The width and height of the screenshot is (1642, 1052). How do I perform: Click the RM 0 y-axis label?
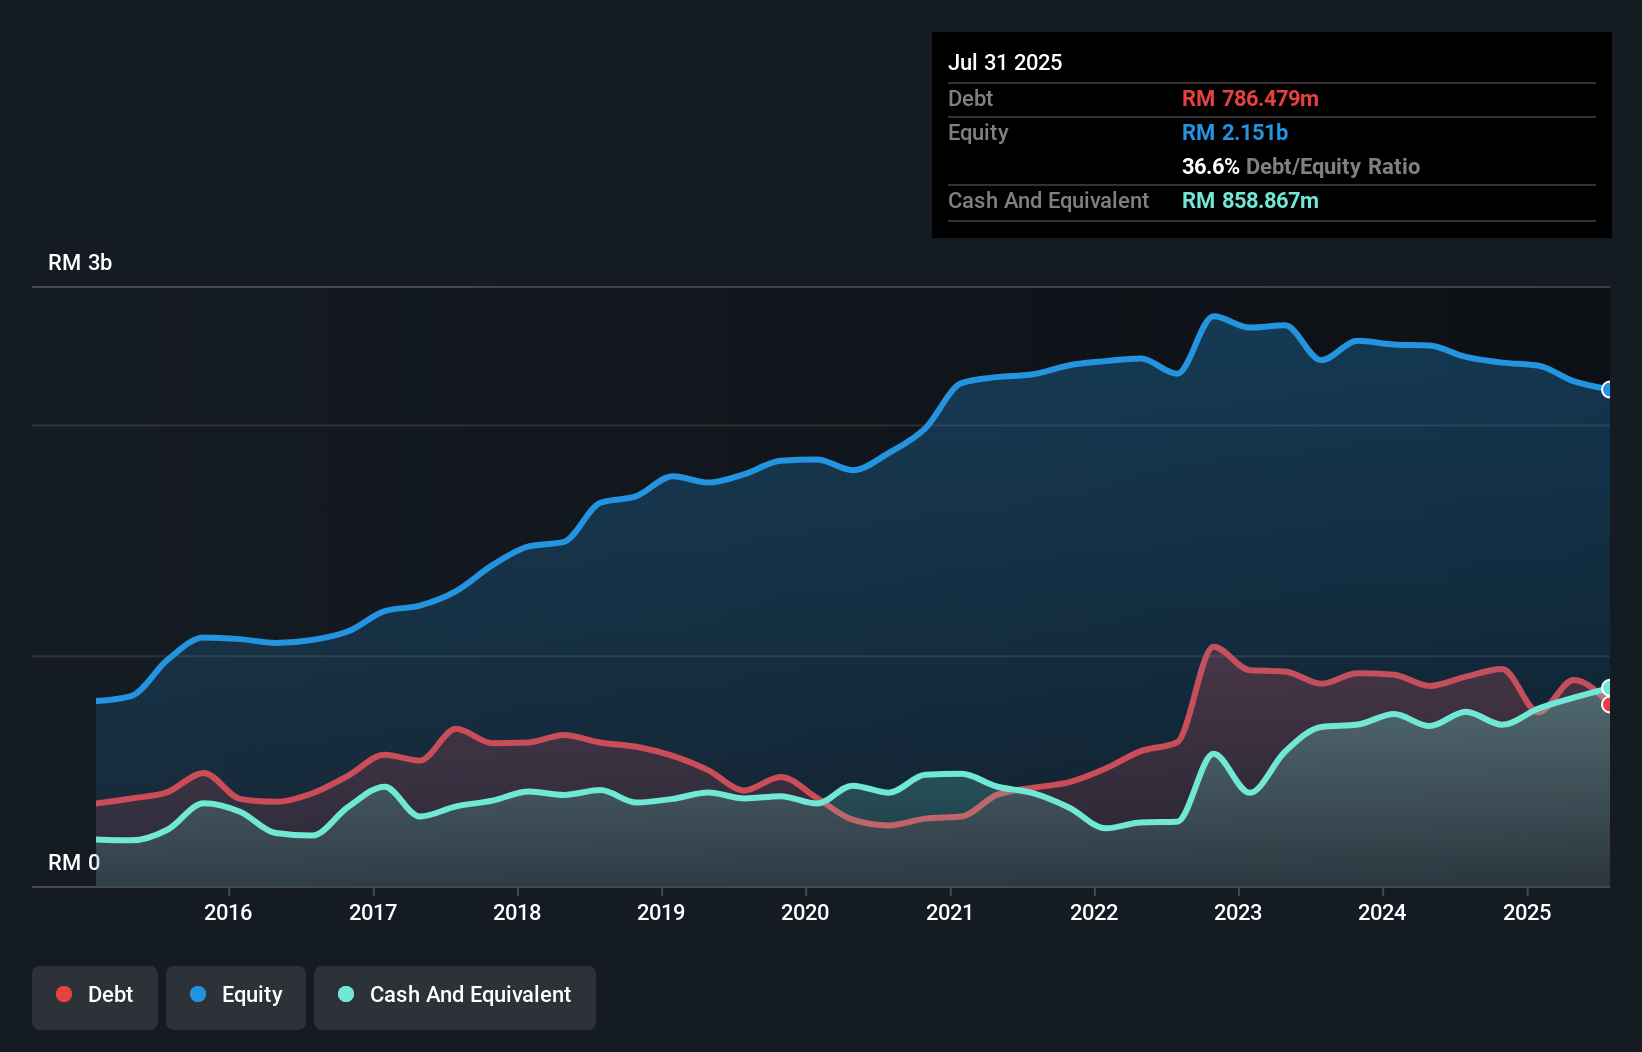[x=74, y=862]
